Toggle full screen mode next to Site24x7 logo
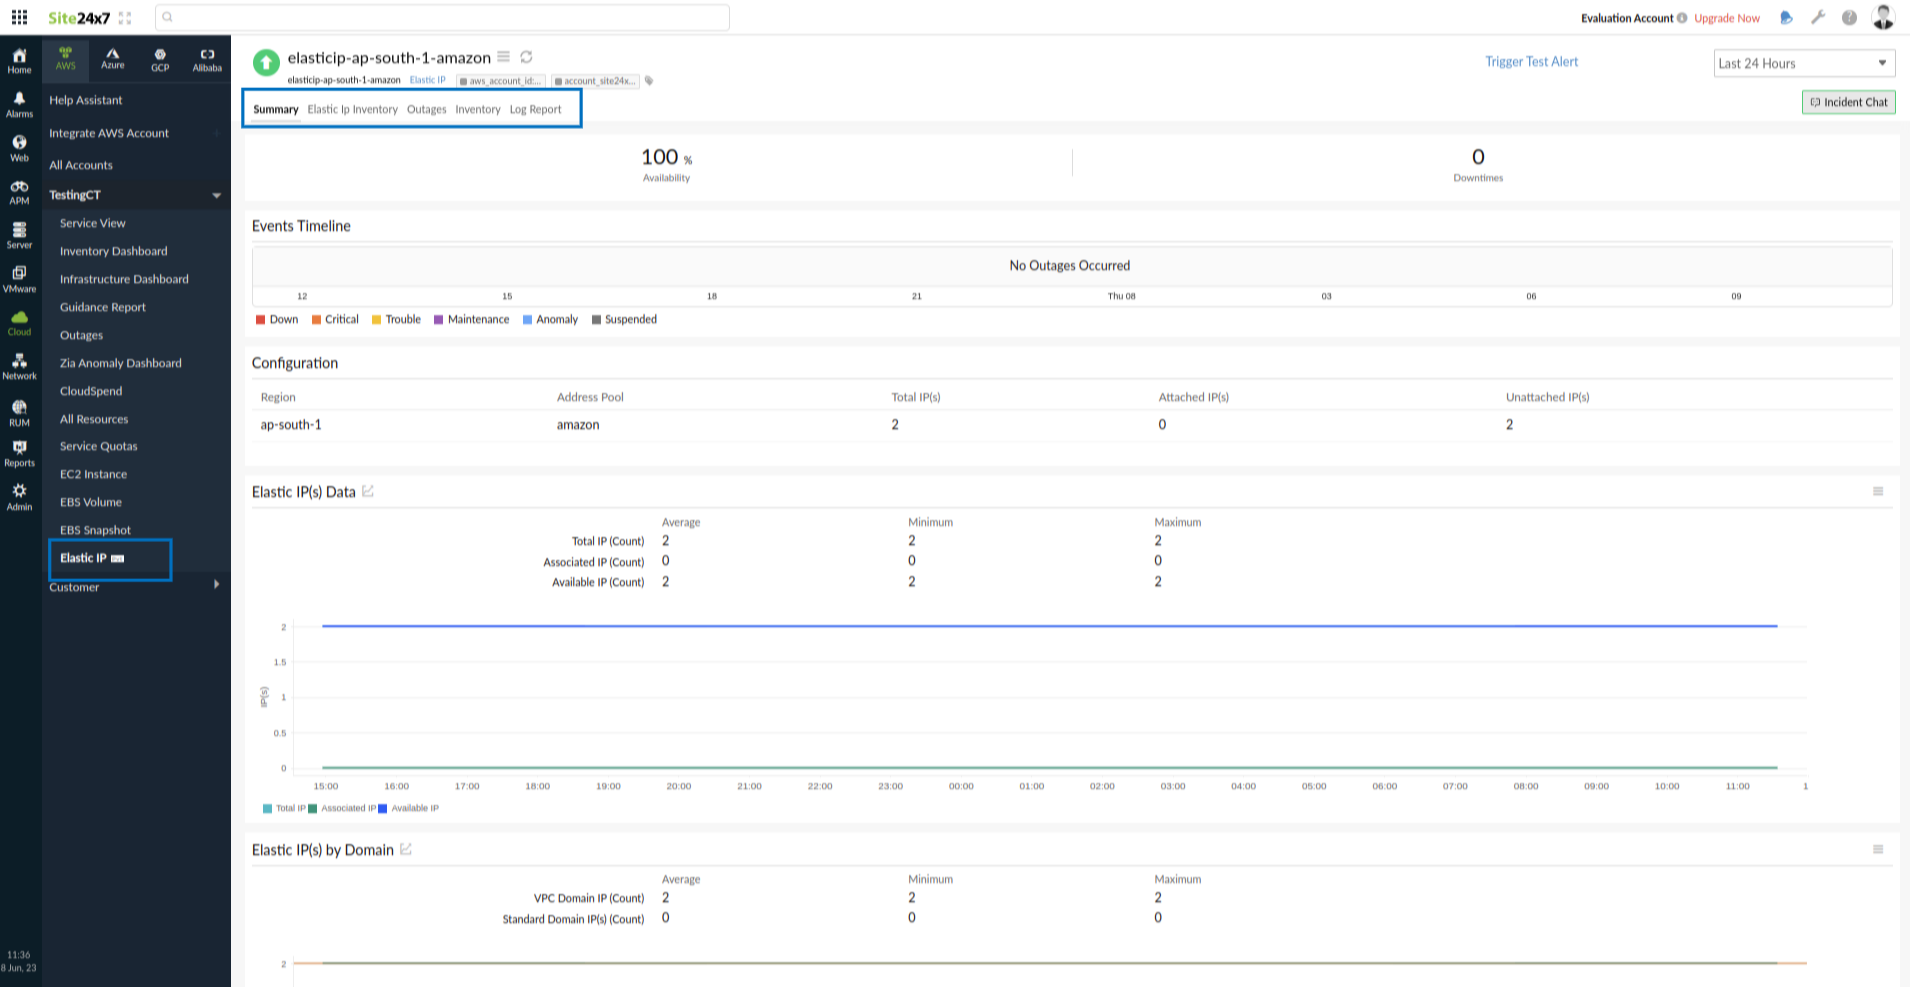The image size is (1910, 987). pyautogui.click(x=125, y=18)
